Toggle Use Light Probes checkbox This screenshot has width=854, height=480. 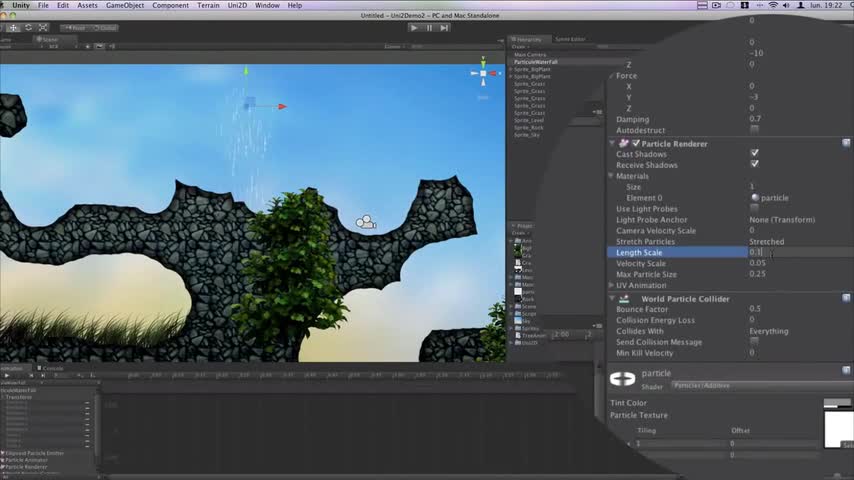pyautogui.click(x=754, y=208)
